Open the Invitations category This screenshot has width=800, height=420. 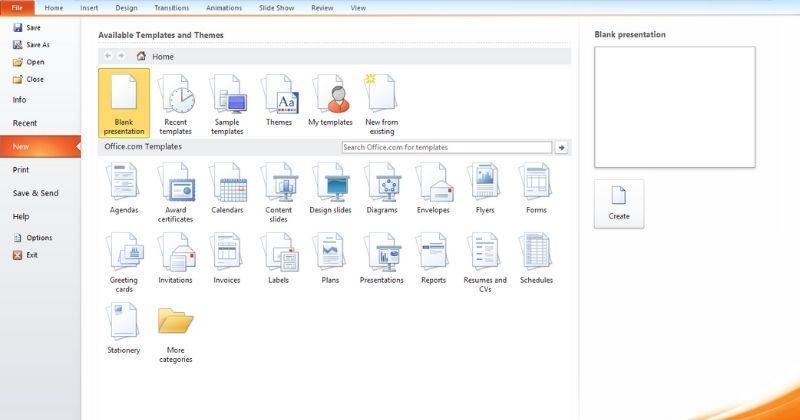176,258
